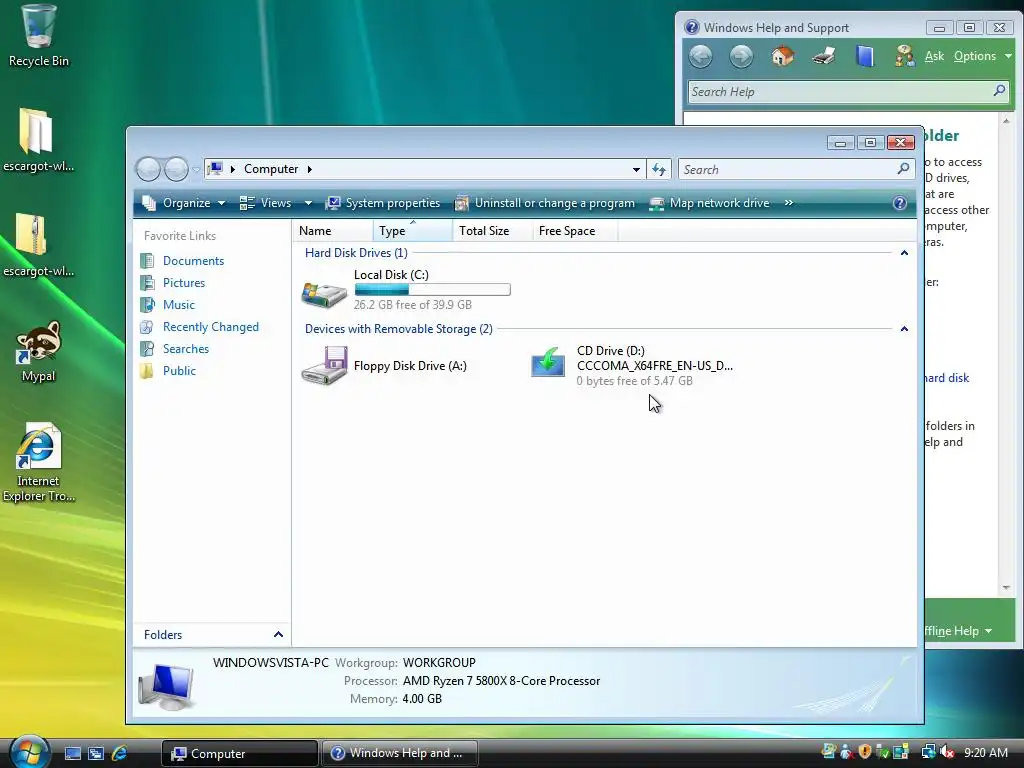Click System properties in toolbar
Viewport: 1024px width, 768px height.
click(x=383, y=203)
